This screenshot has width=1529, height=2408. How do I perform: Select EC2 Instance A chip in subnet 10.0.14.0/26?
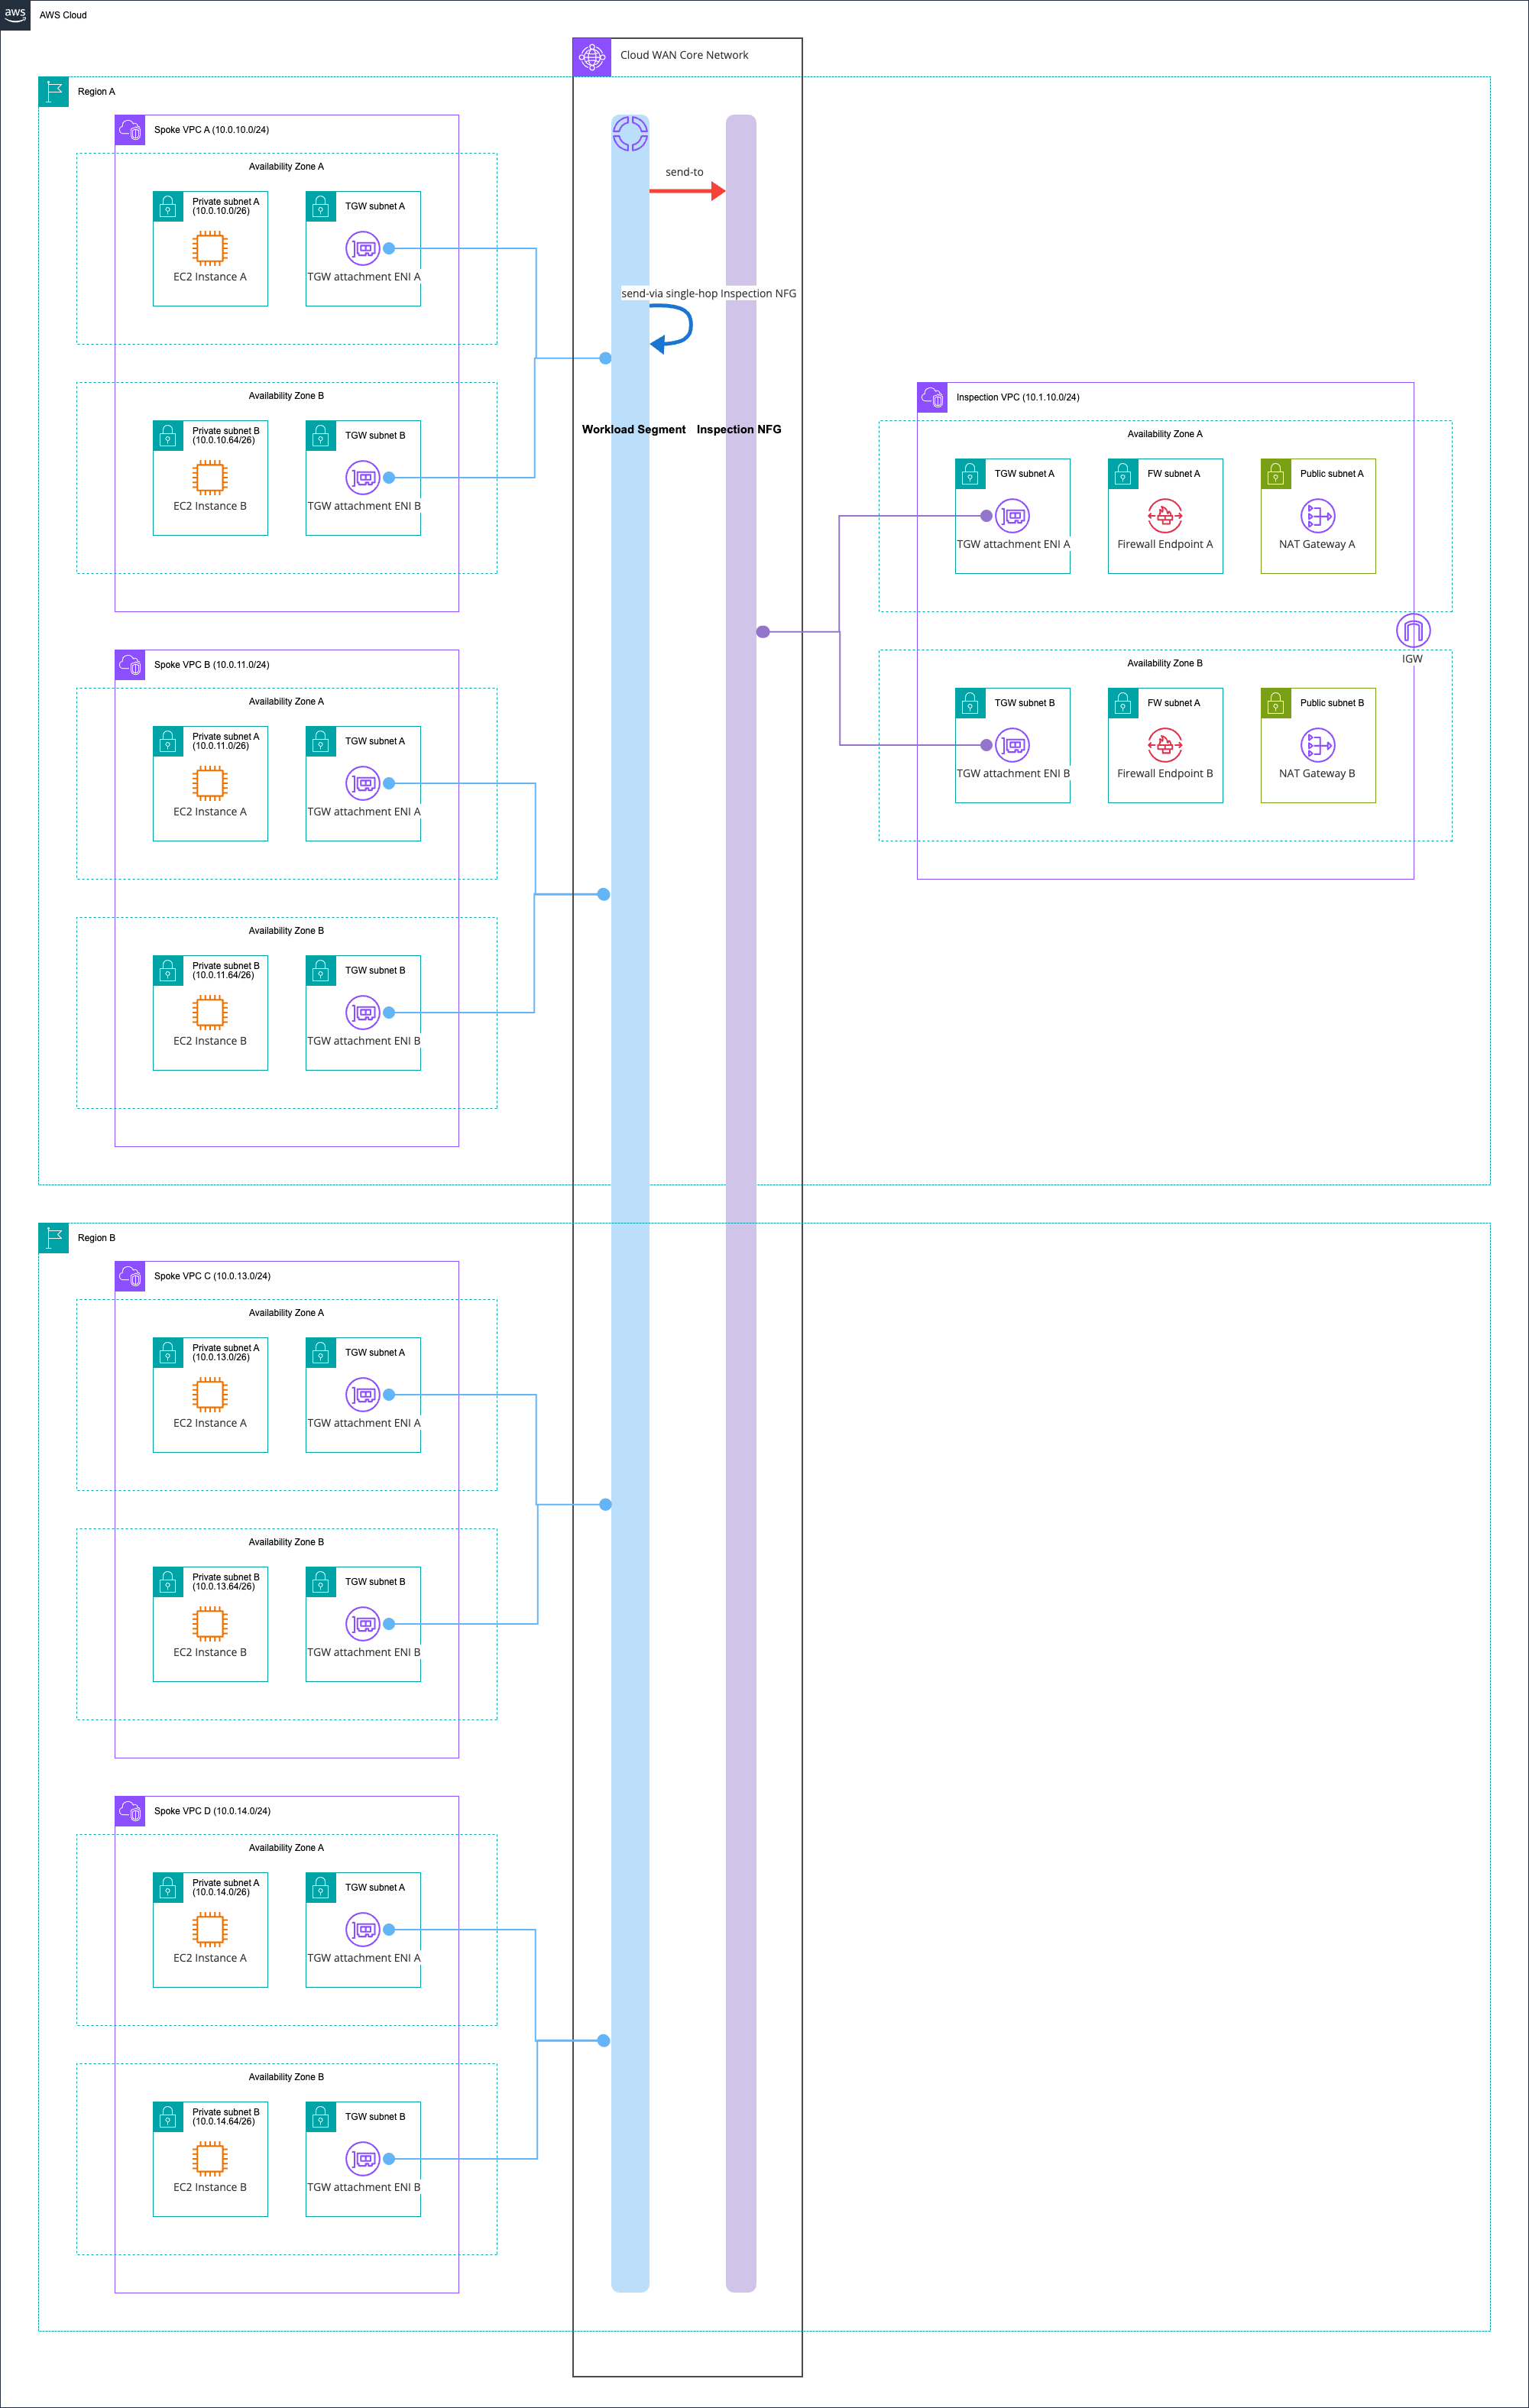210,1929
